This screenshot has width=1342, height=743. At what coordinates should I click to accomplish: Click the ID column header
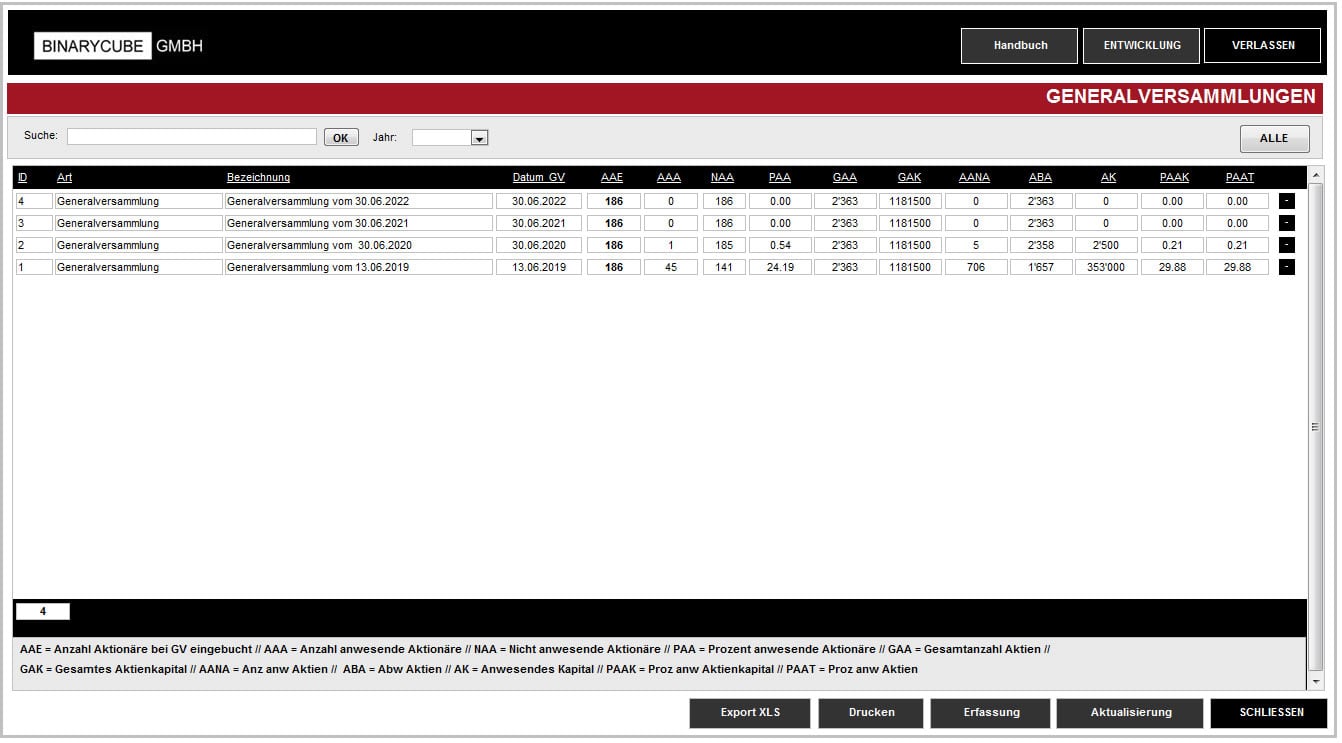(x=22, y=177)
